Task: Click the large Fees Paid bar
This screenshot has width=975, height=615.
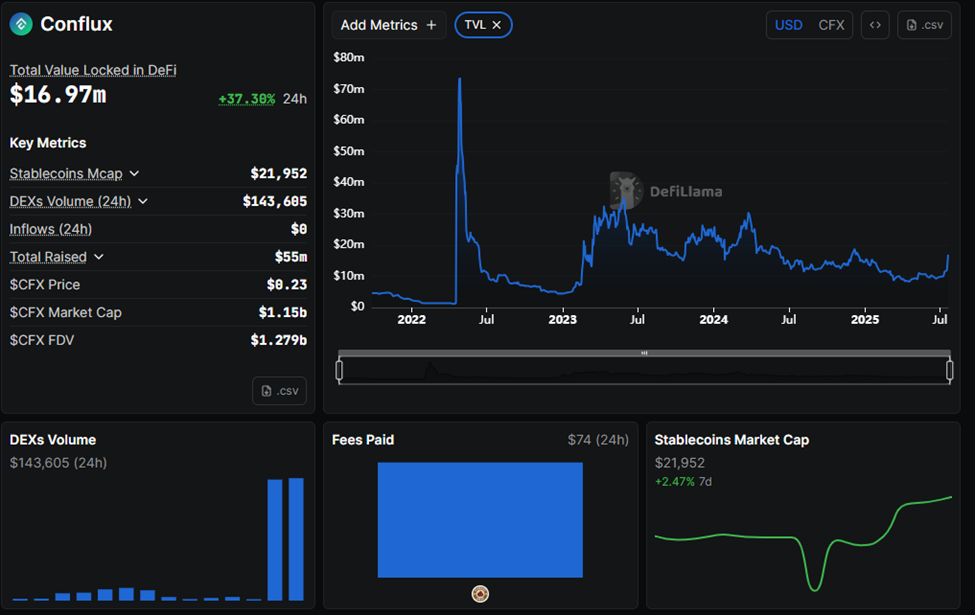Action: [x=480, y=520]
